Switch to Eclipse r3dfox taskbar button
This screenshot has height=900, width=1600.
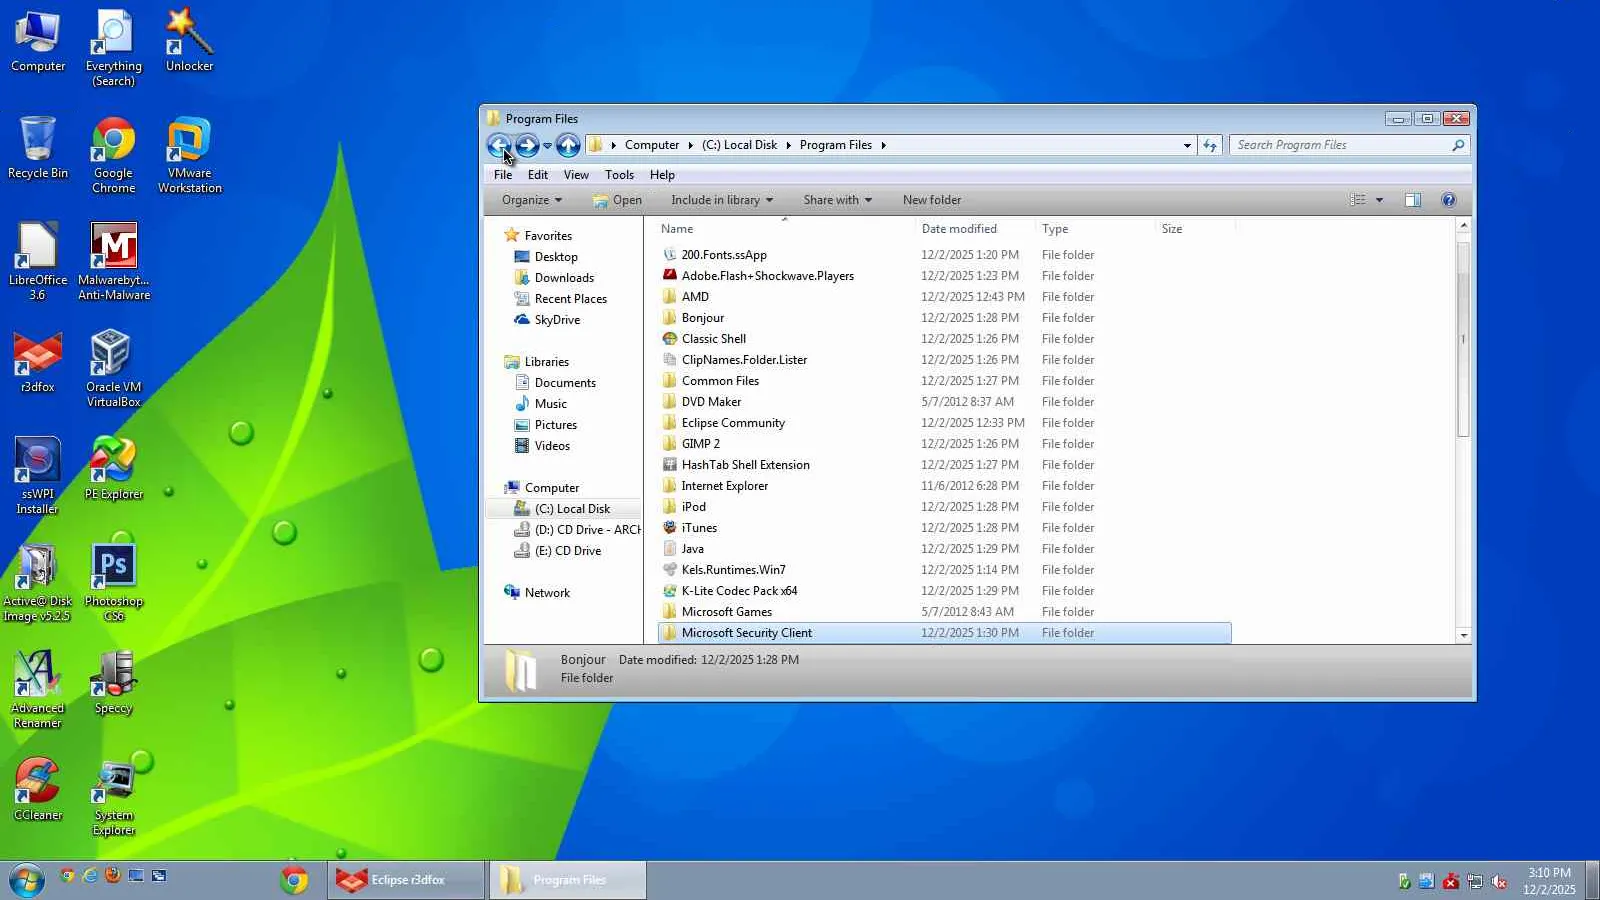point(406,880)
